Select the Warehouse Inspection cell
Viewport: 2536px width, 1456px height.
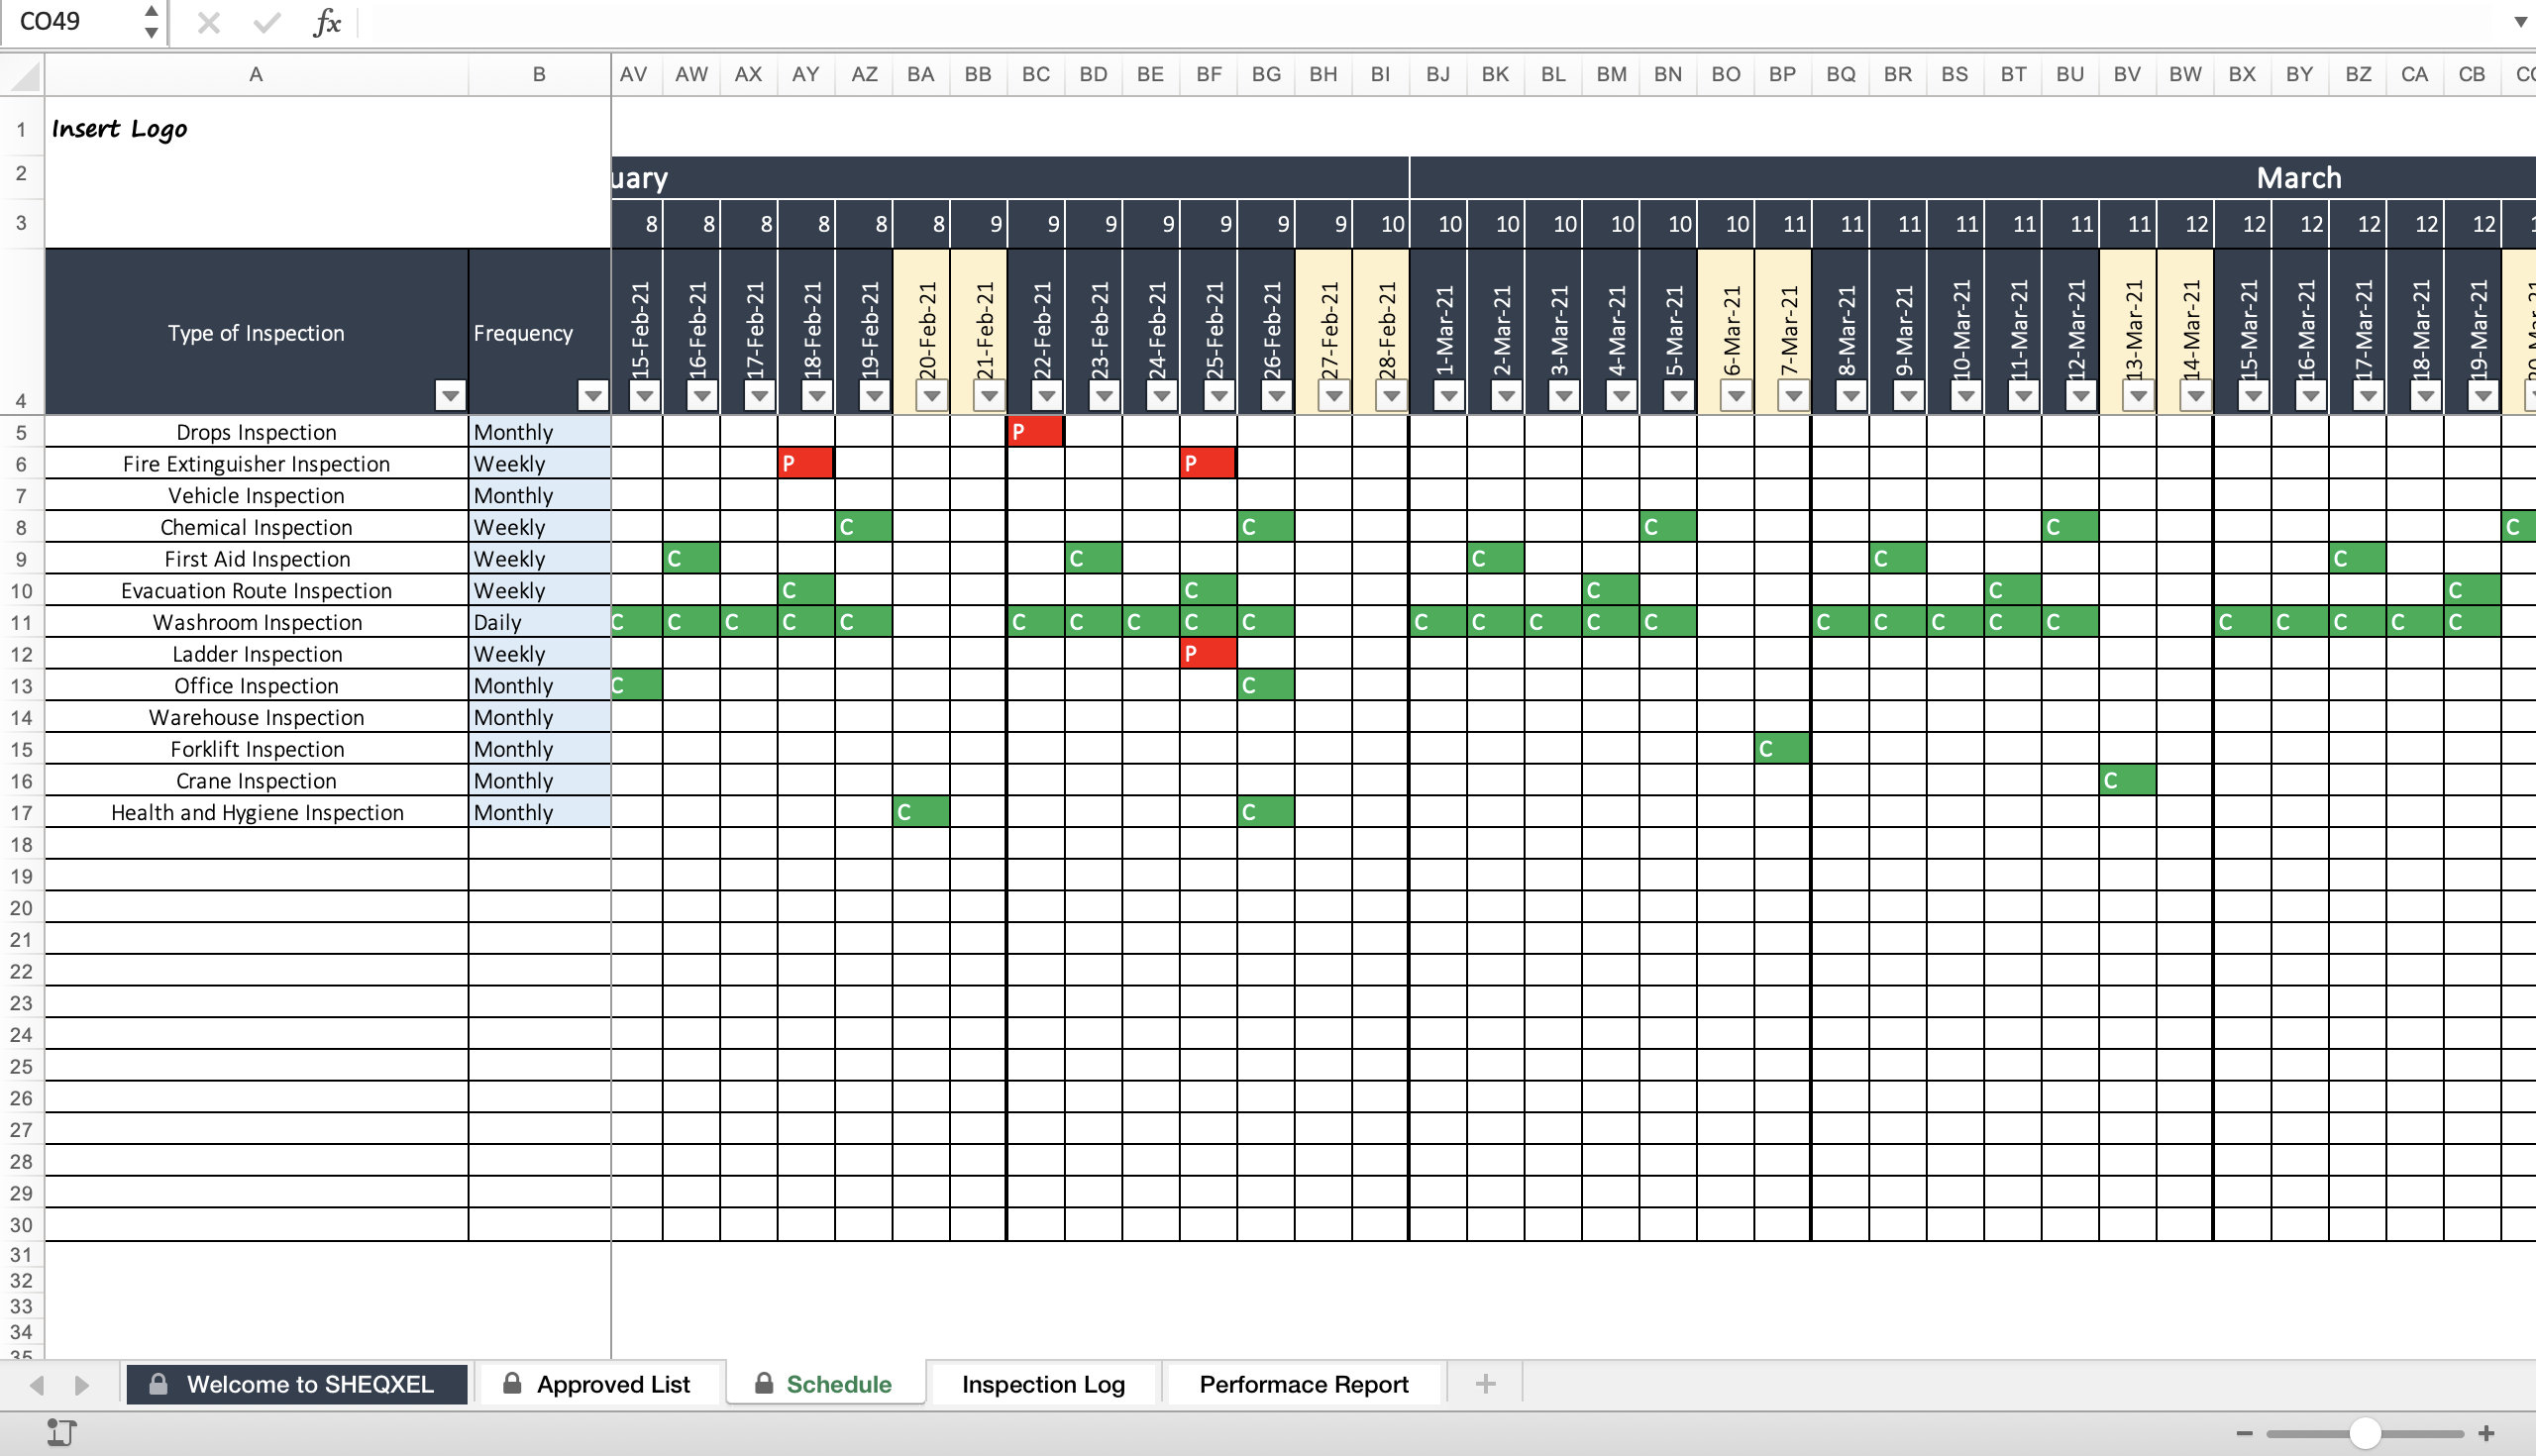[256, 717]
